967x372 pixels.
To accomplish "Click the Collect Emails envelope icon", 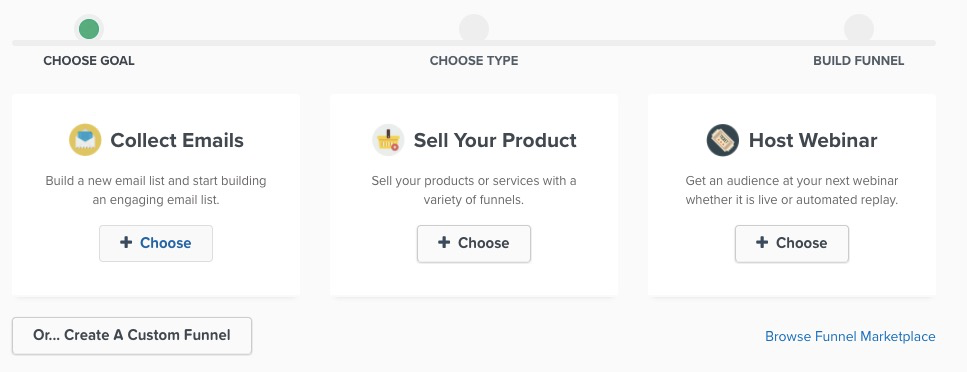I will [85, 140].
